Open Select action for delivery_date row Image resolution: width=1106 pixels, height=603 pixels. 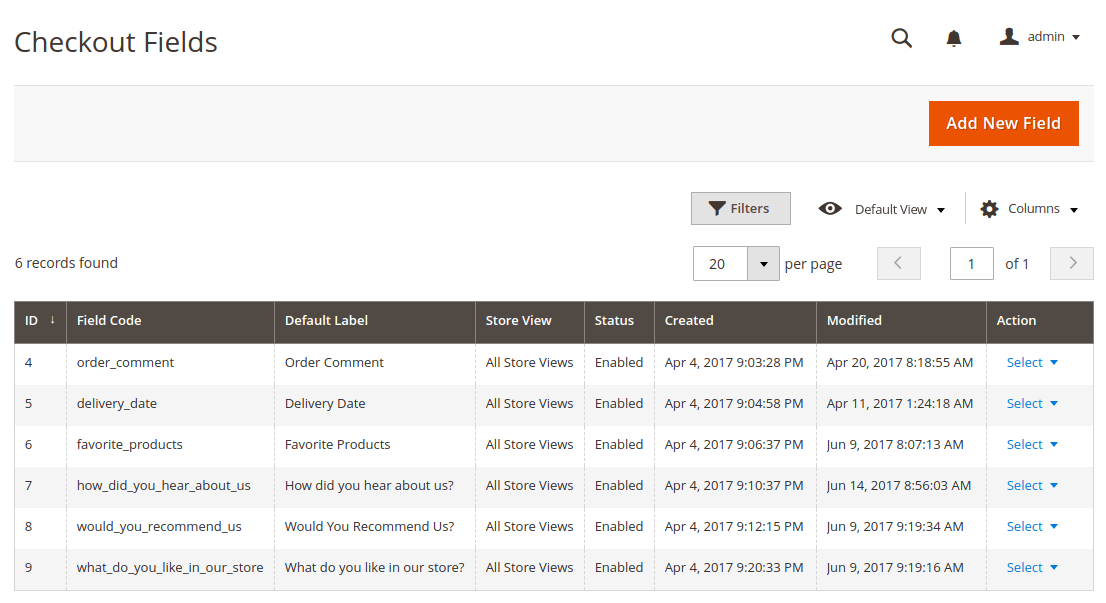point(1032,403)
